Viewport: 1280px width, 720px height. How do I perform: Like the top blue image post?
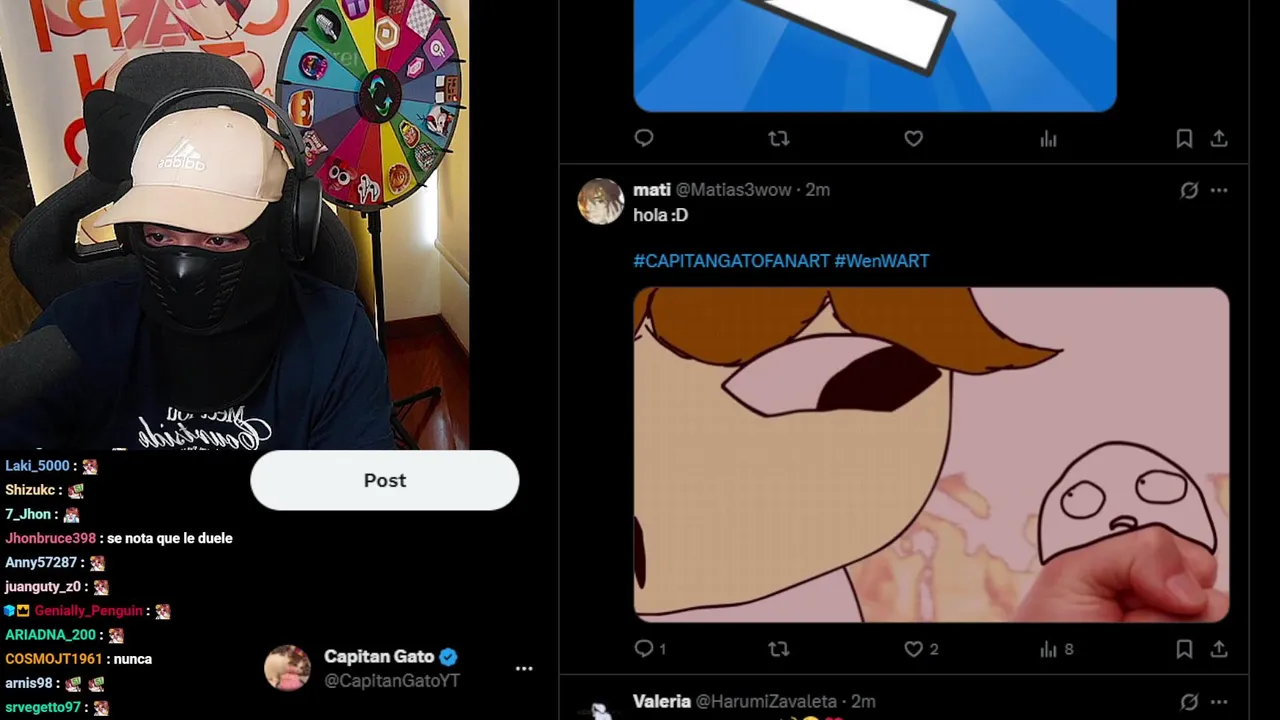(x=913, y=139)
